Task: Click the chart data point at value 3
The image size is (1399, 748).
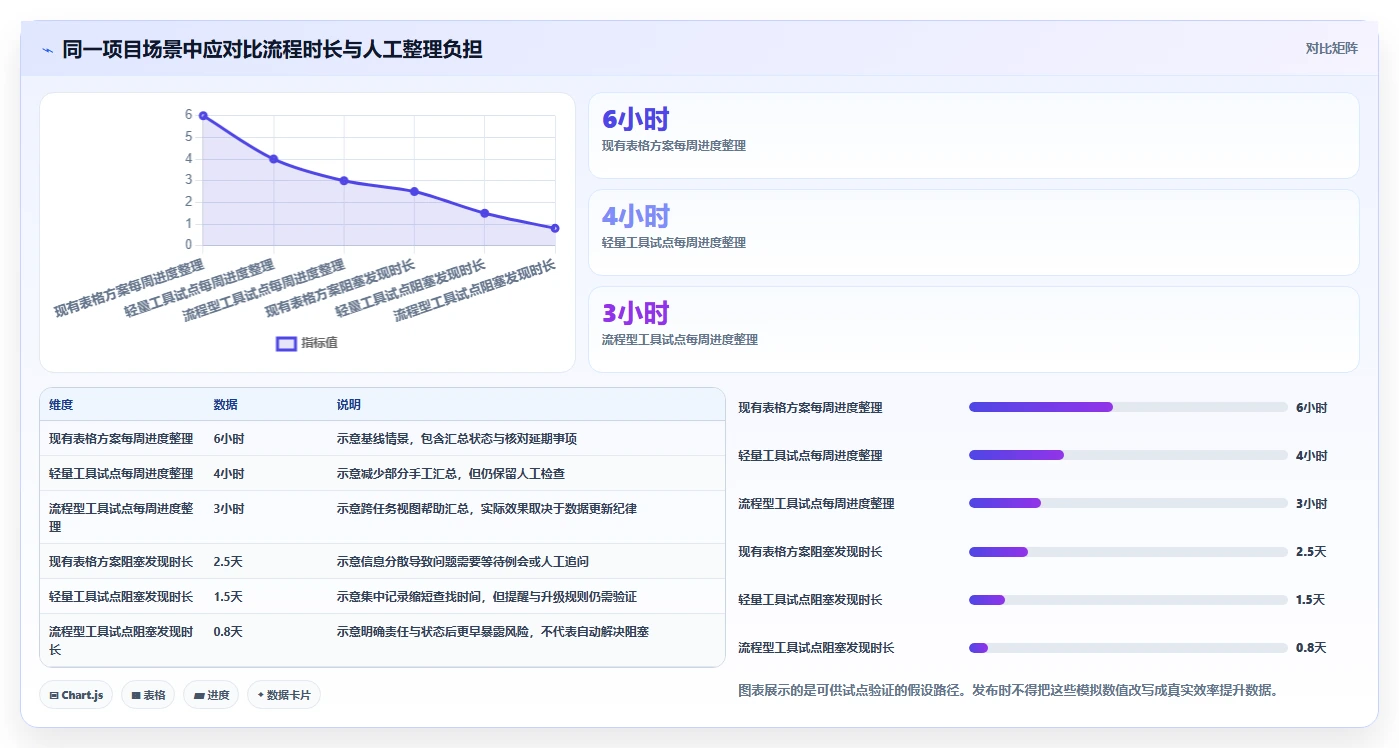Action: tap(344, 181)
